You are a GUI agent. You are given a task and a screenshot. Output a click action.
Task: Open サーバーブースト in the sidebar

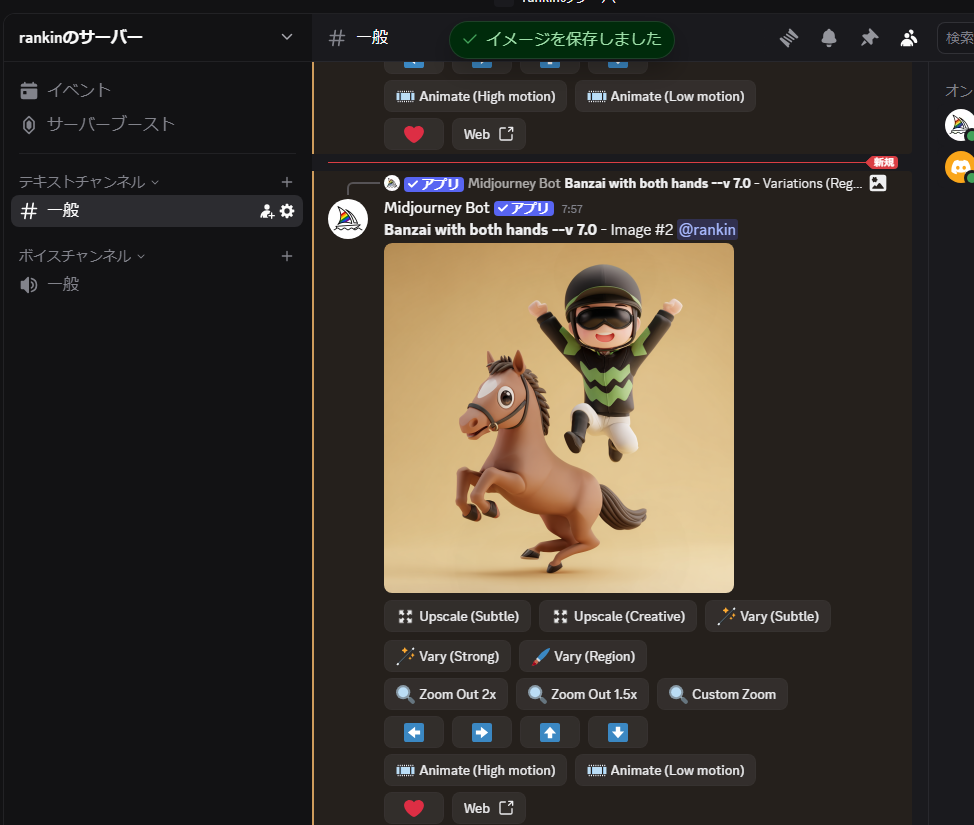(x=110, y=125)
